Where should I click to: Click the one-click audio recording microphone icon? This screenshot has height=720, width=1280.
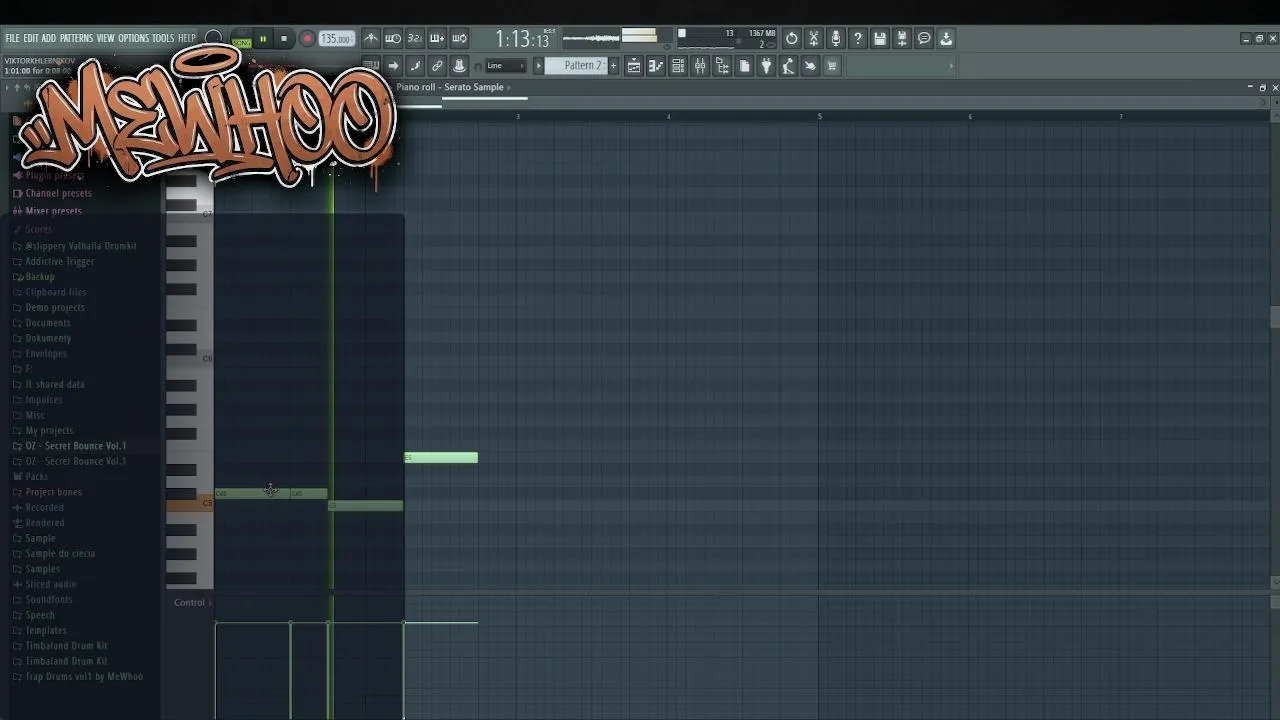836,39
